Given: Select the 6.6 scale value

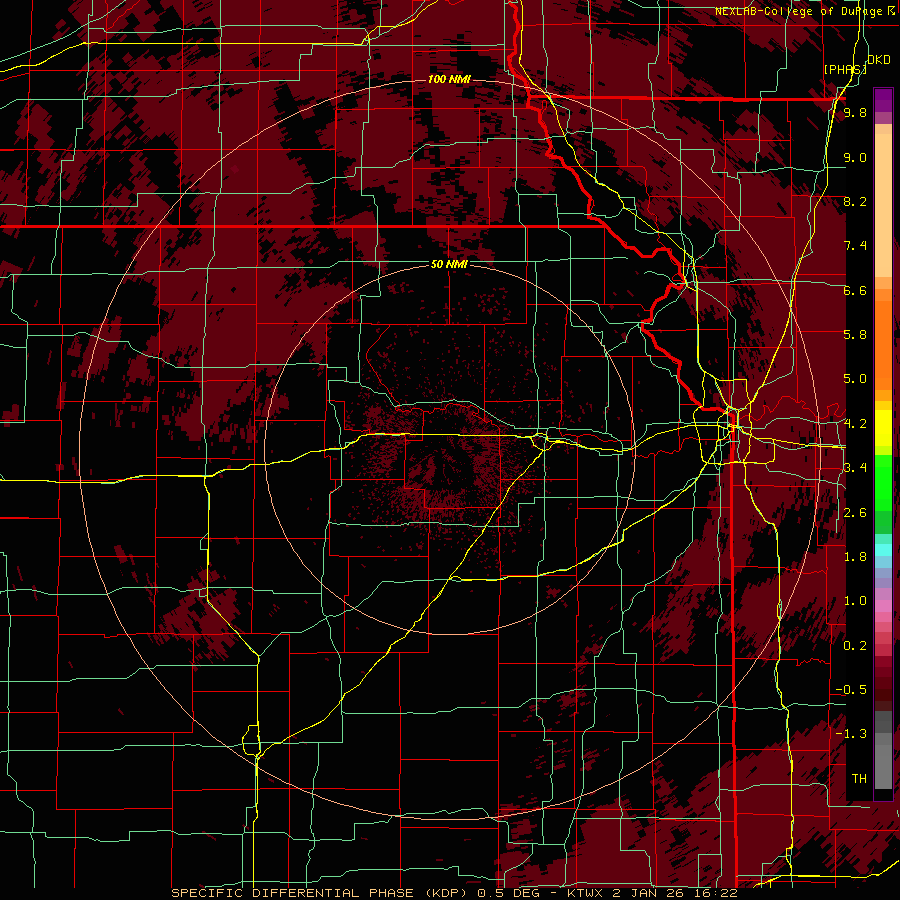Looking at the screenshot, I should (x=855, y=290).
